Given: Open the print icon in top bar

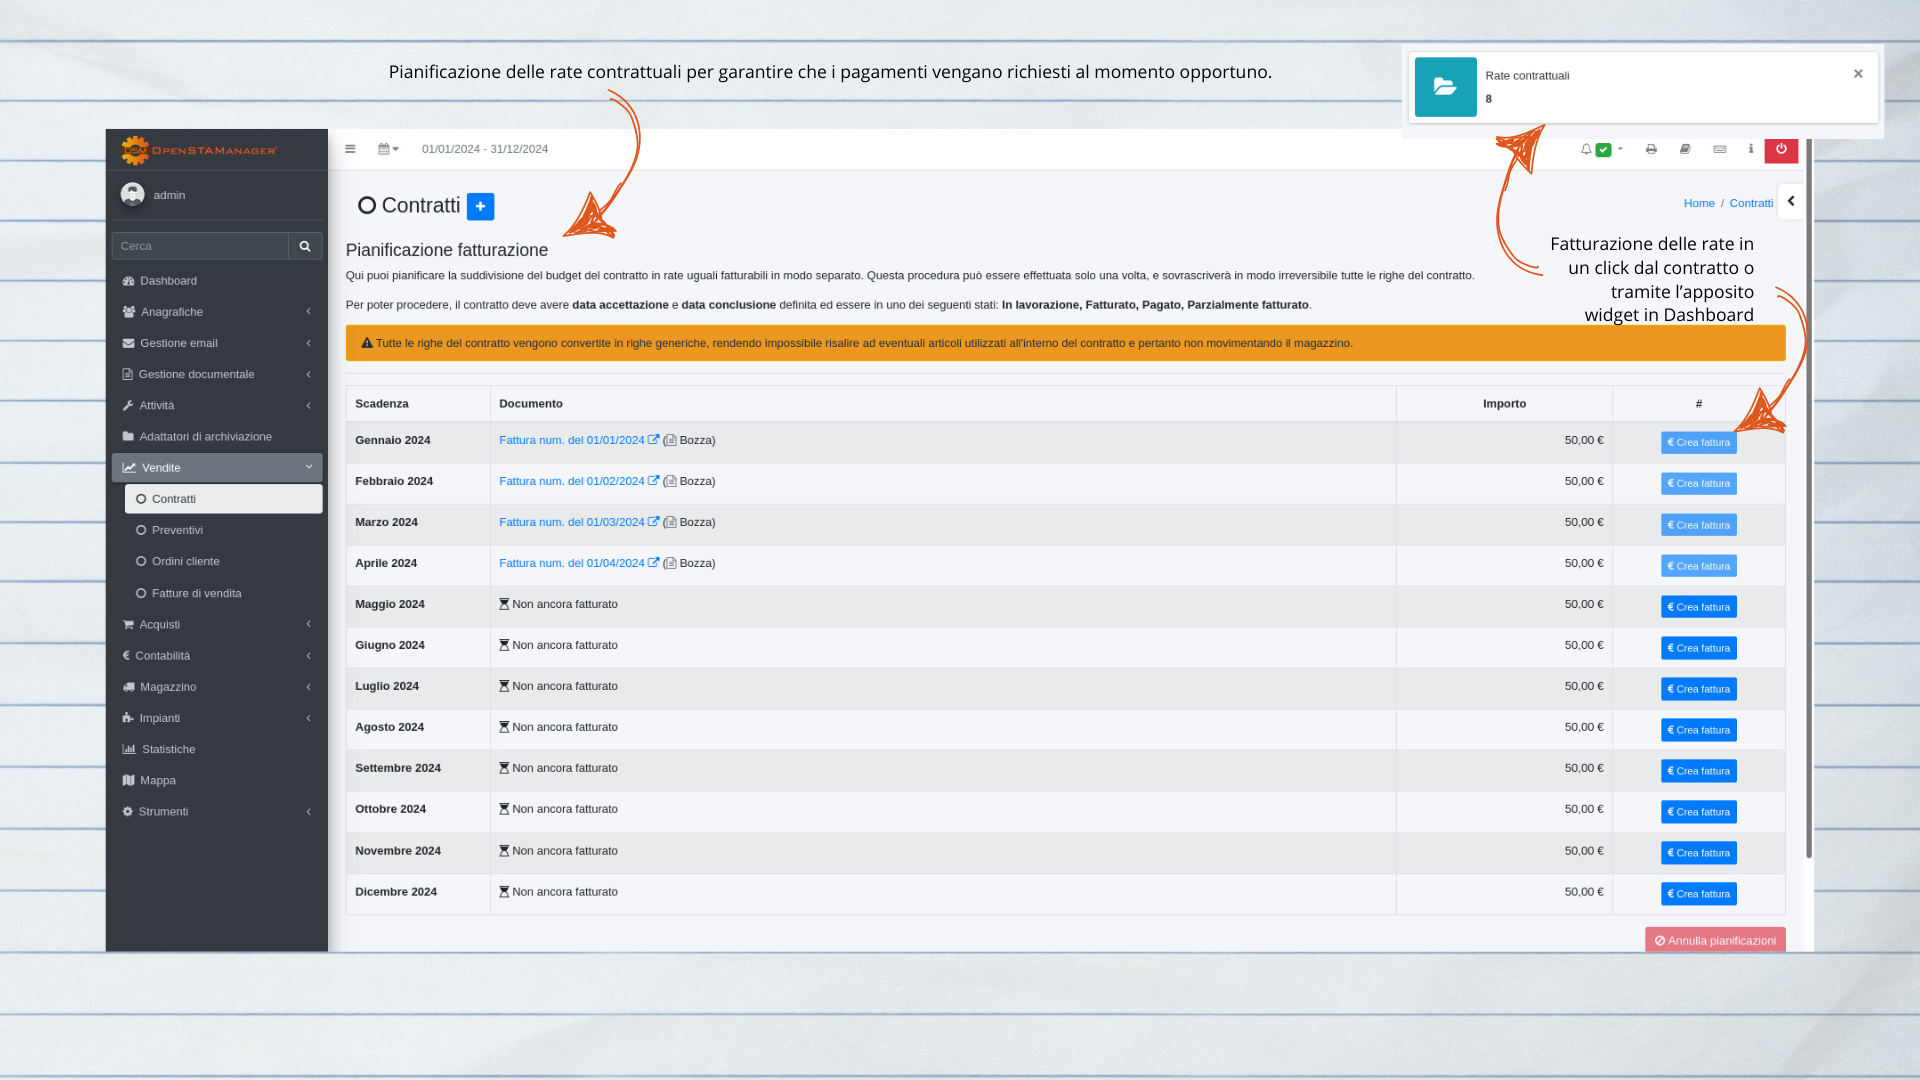Looking at the screenshot, I should coord(1651,149).
